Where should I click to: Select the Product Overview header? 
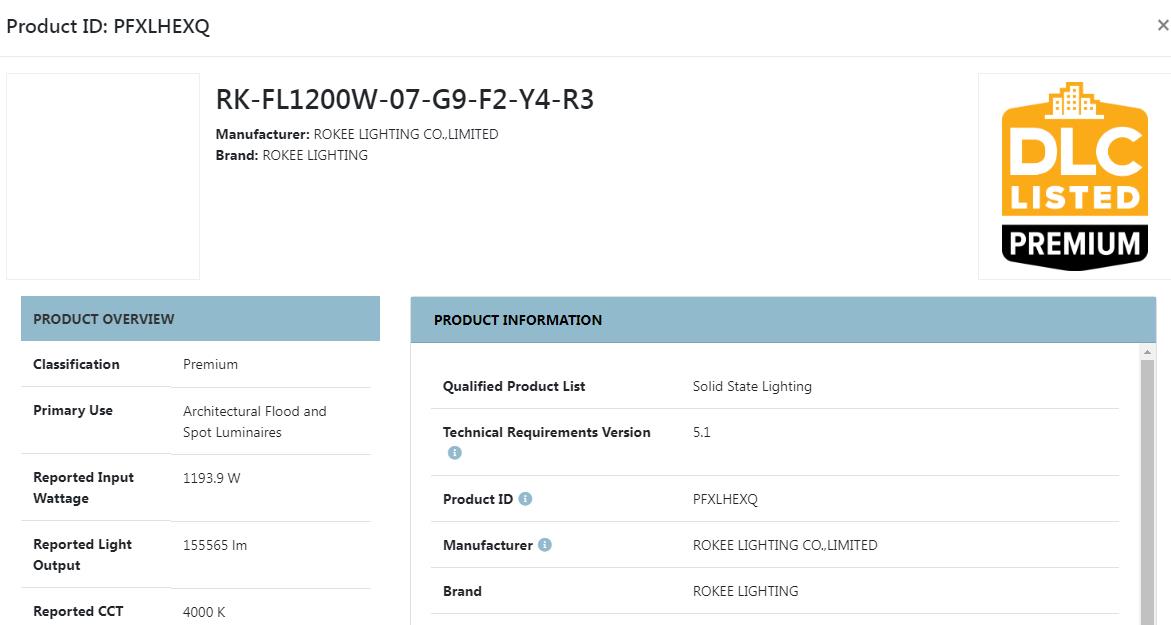(x=200, y=319)
